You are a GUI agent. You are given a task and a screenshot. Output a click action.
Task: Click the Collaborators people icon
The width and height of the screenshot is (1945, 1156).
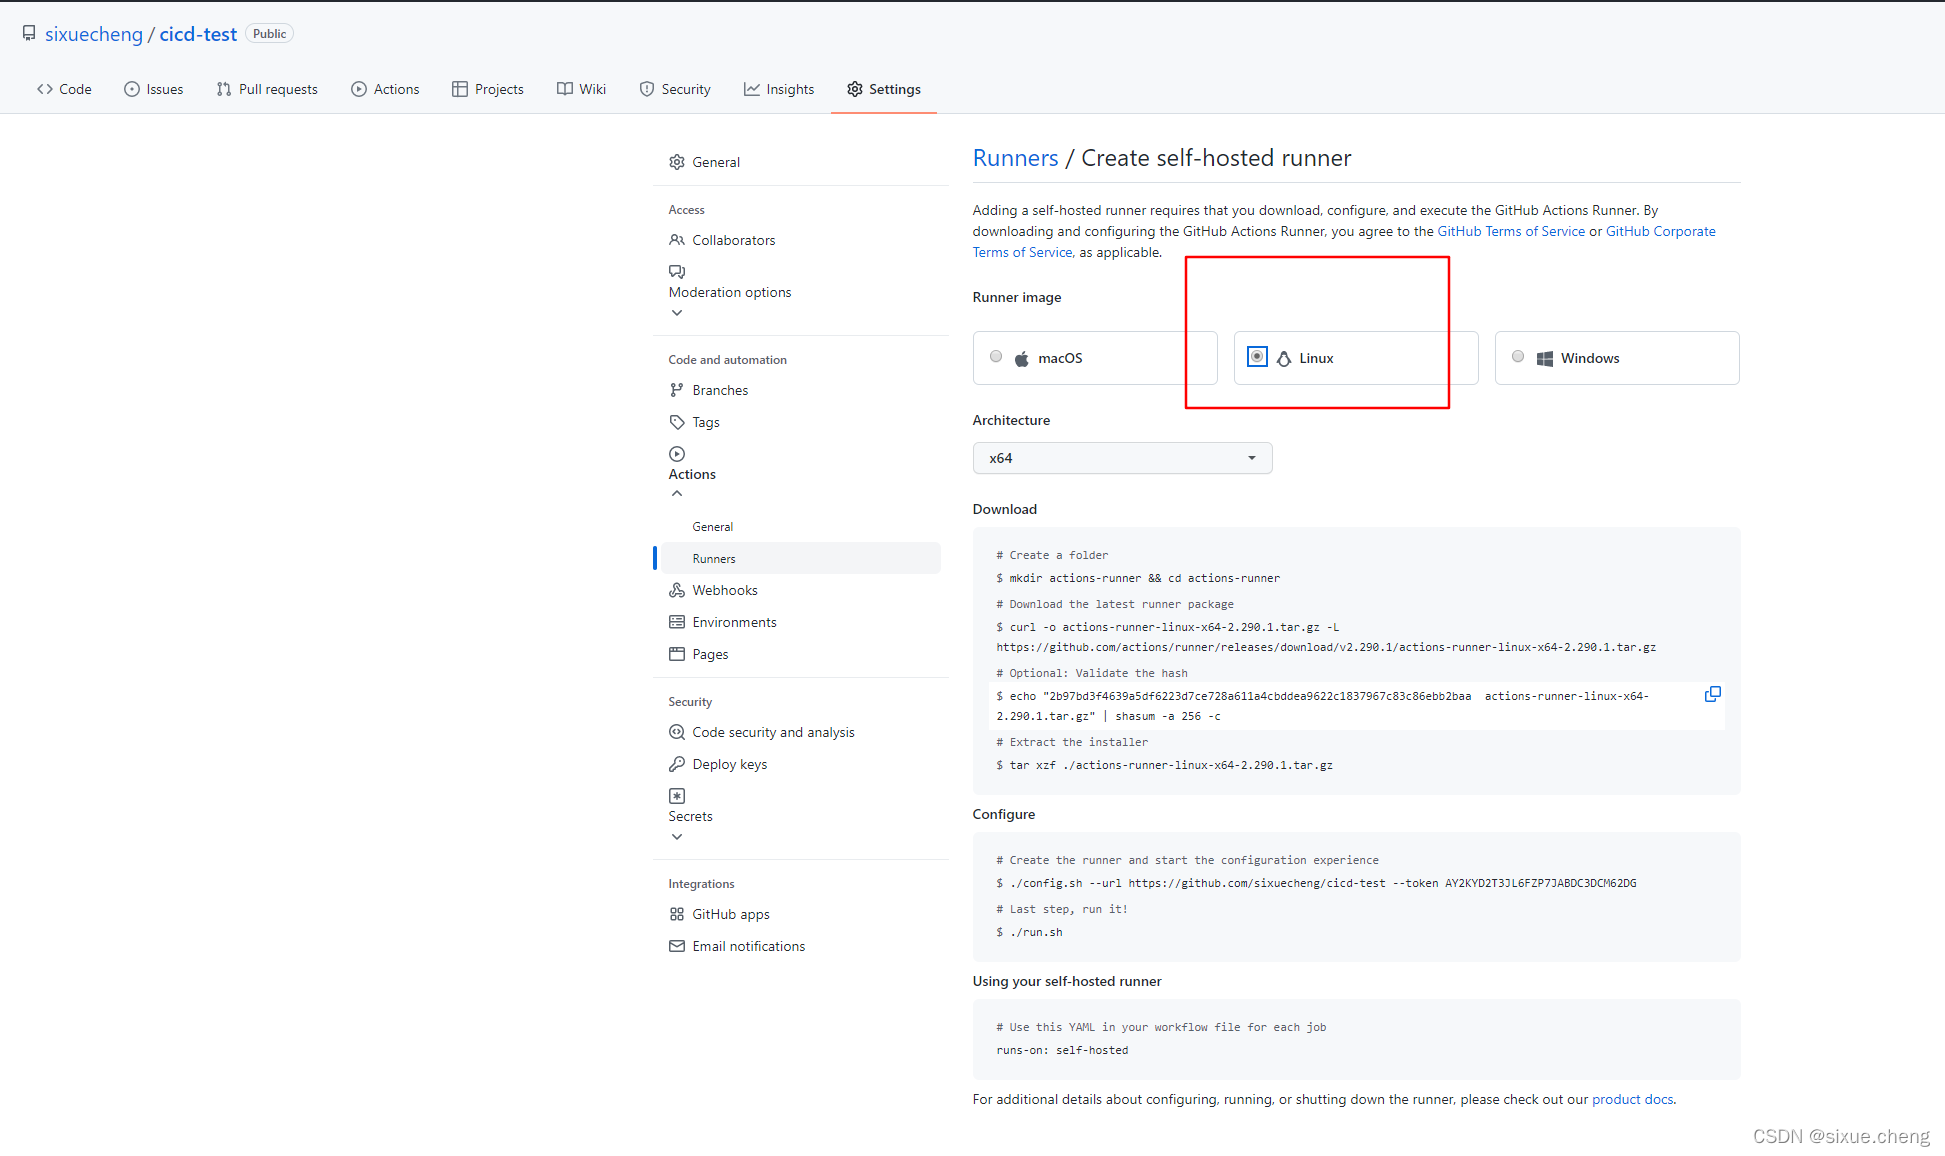click(677, 240)
